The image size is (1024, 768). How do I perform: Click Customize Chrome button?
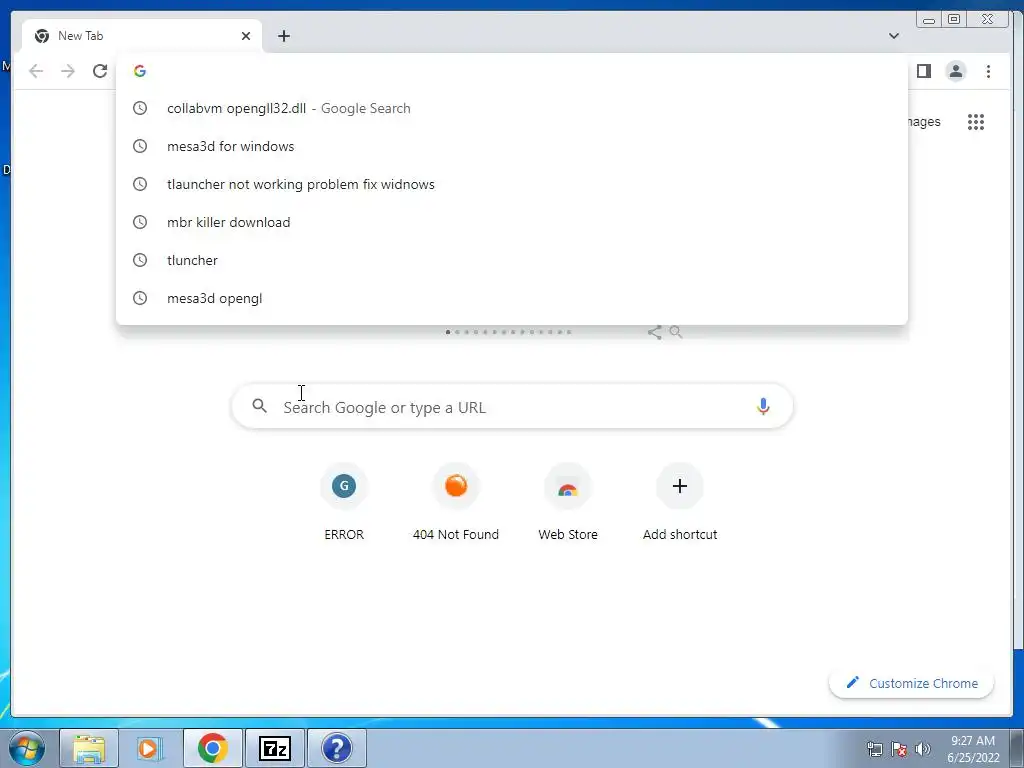click(x=912, y=683)
